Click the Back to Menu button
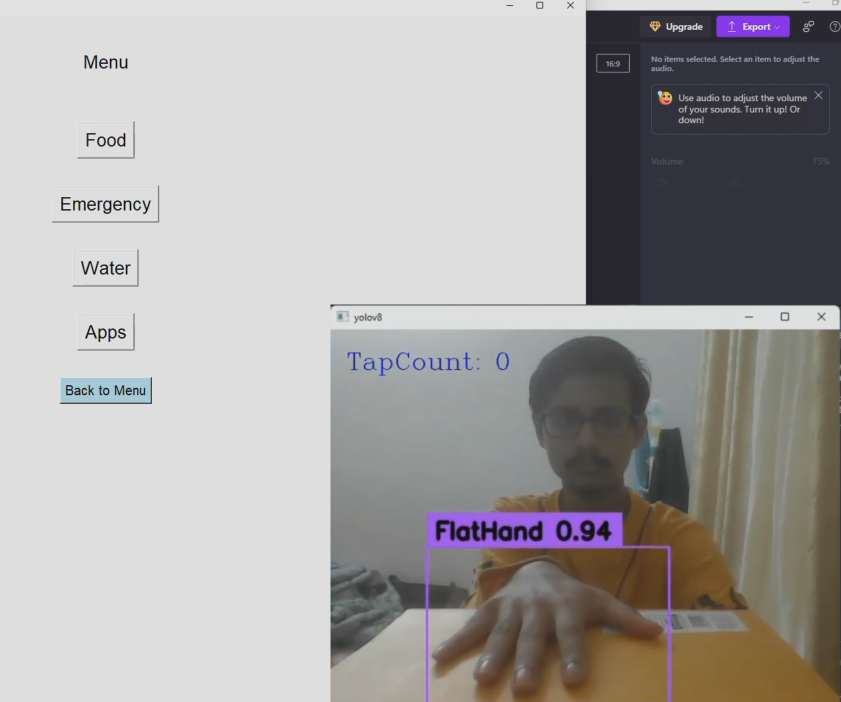Image resolution: width=841 pixels, height=702 pixels. (x=105, y=390)
